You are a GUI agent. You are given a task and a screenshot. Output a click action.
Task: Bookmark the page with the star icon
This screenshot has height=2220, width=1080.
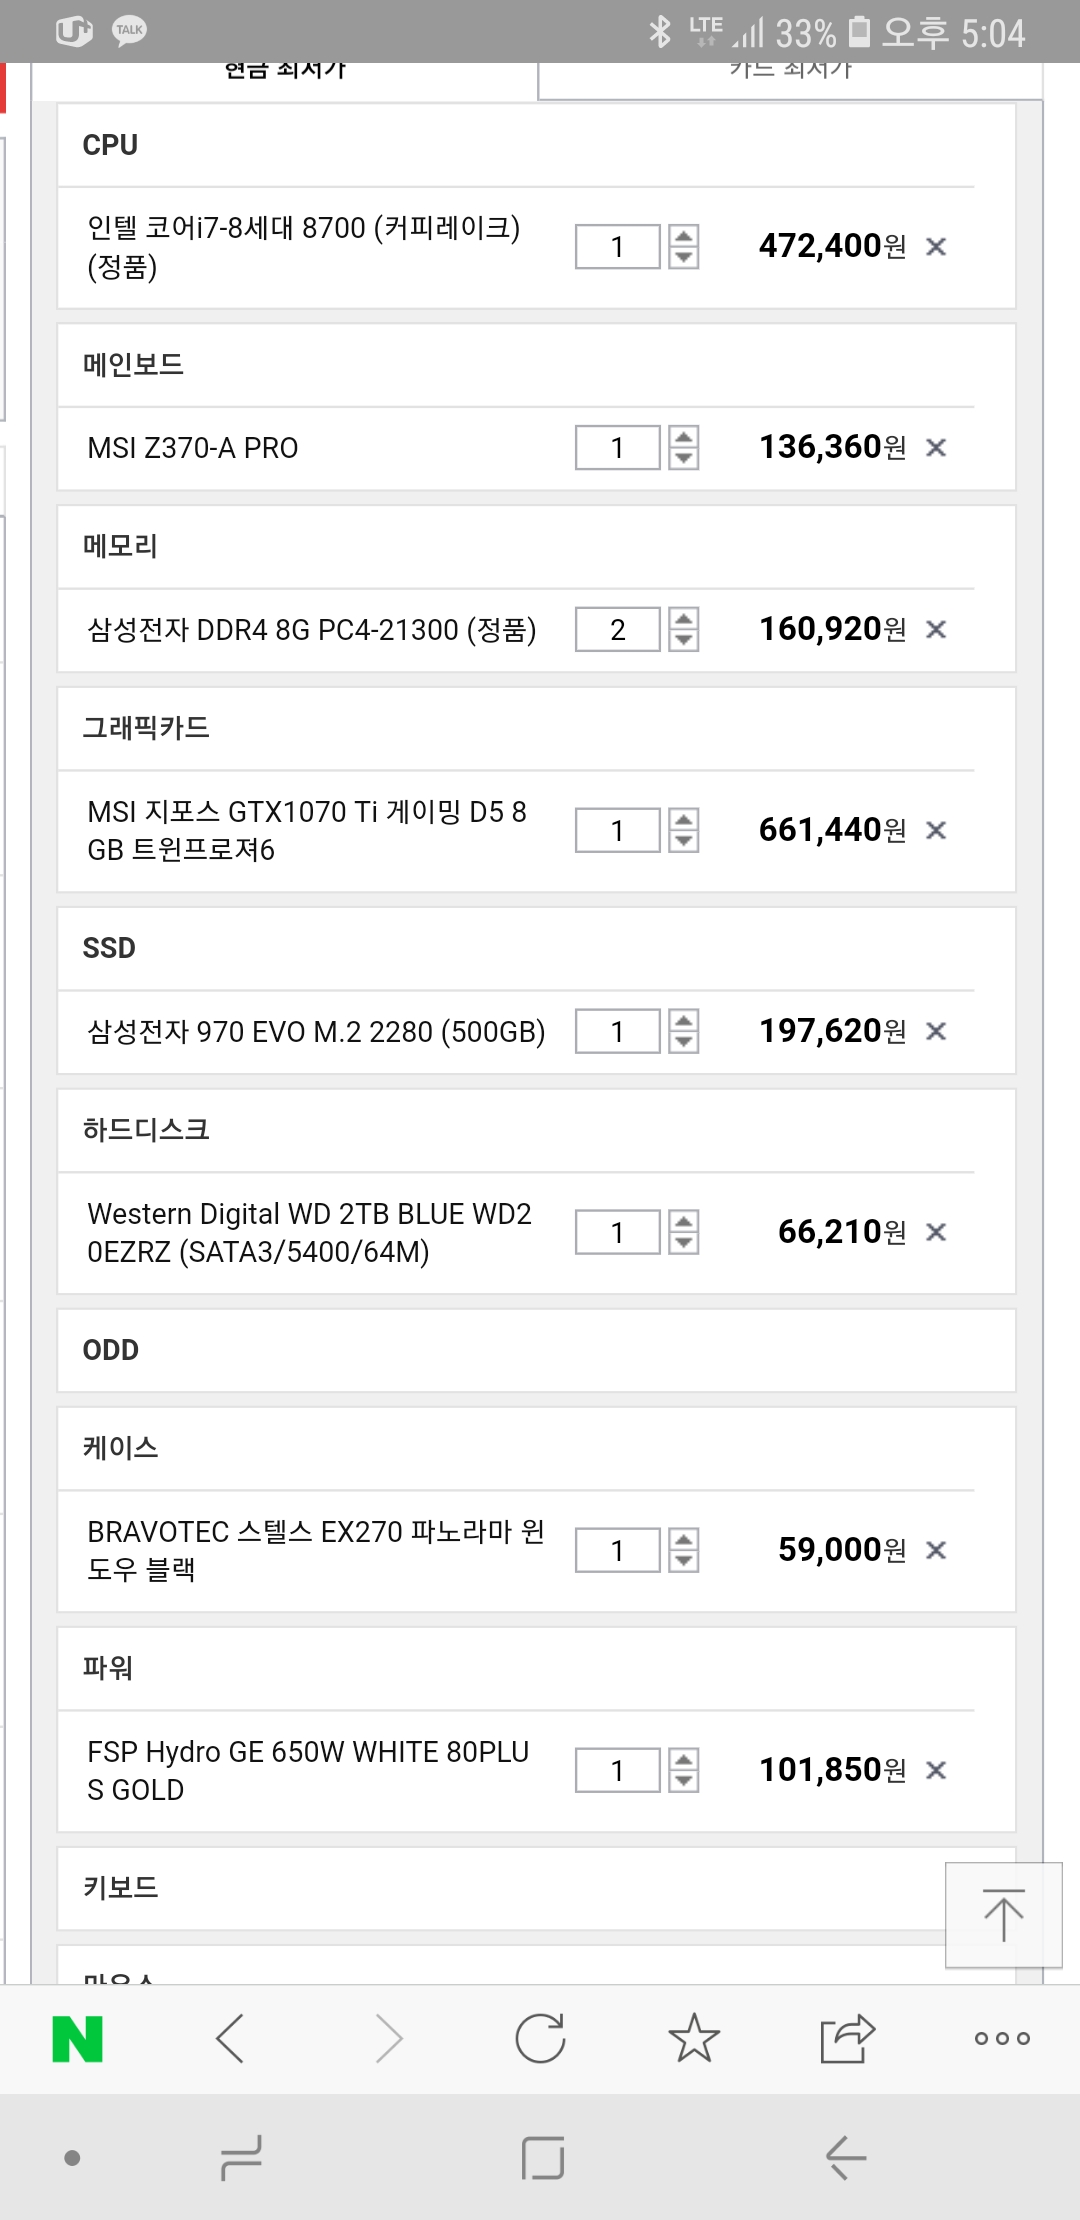coord(693,2039)
